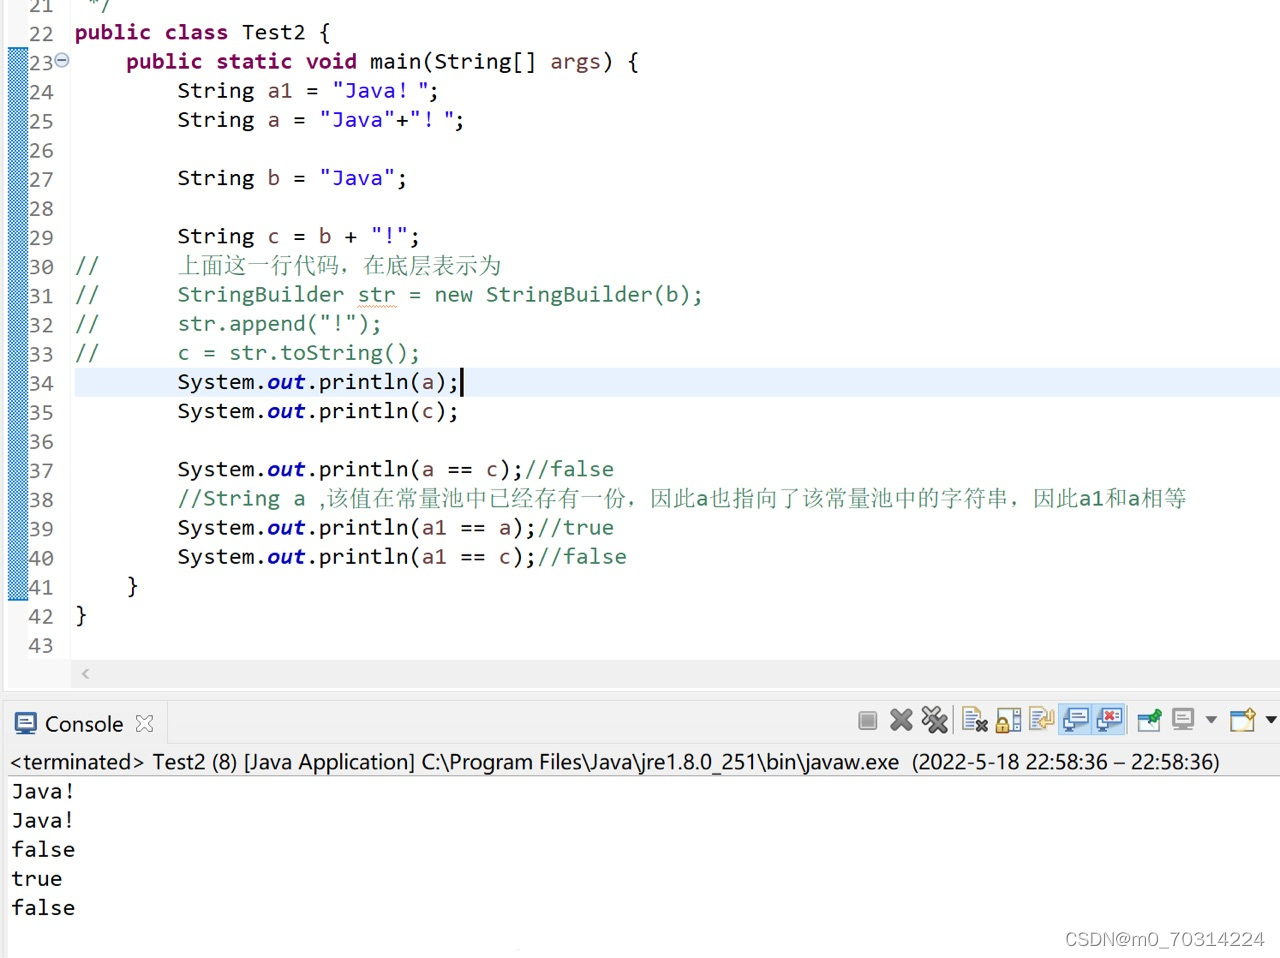Screen dimensions: 1280x958
Task: Click the grayed Terminate button
Action: coord(867,719)
